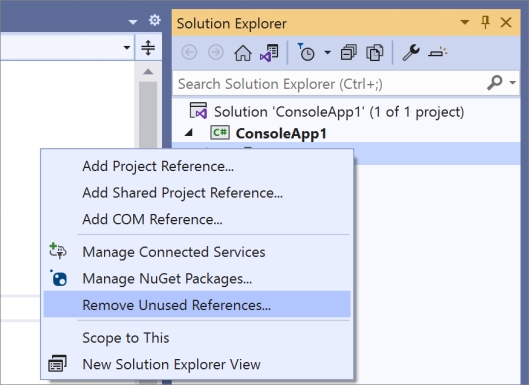The height and width of the screenshot is (385, 529).
Task: Click the Collapse All icon
Action: (349, 53)
